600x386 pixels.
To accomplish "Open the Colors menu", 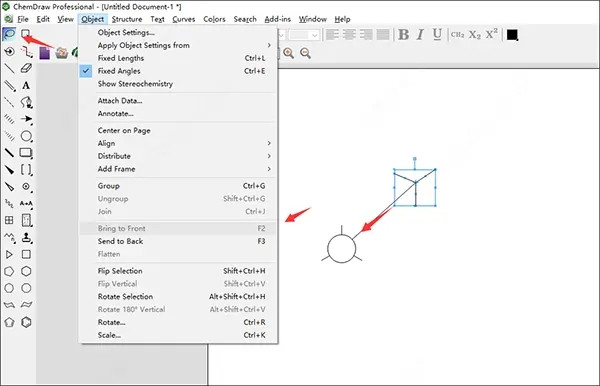I will pos(214,19).
